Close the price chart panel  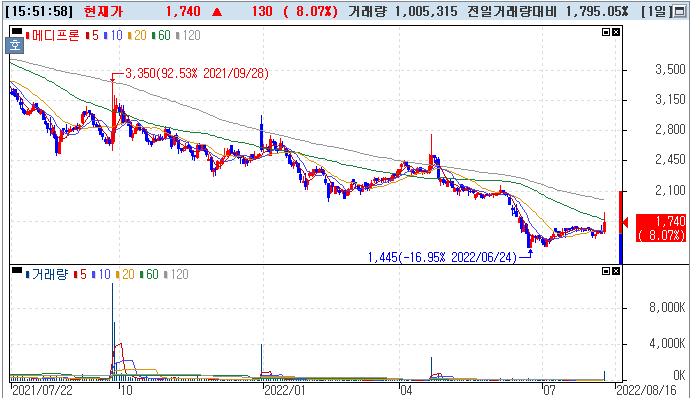[x=616, y=32]
